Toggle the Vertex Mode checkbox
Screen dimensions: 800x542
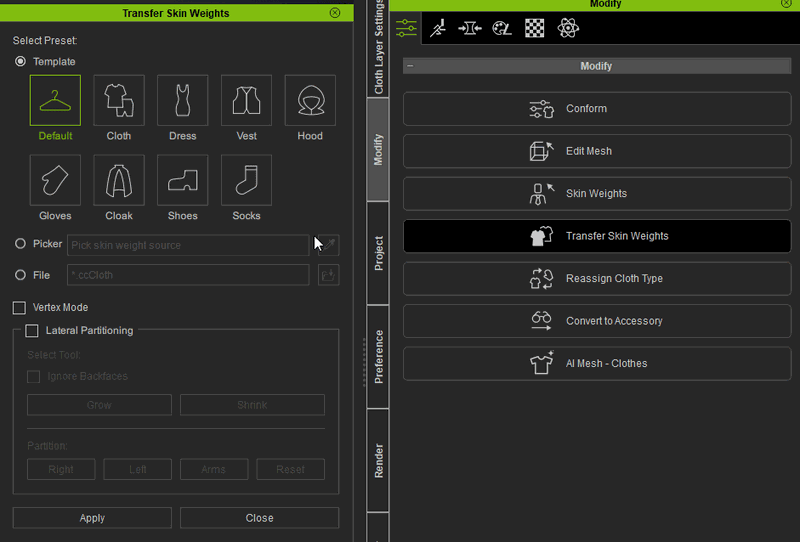click(19, 308)
